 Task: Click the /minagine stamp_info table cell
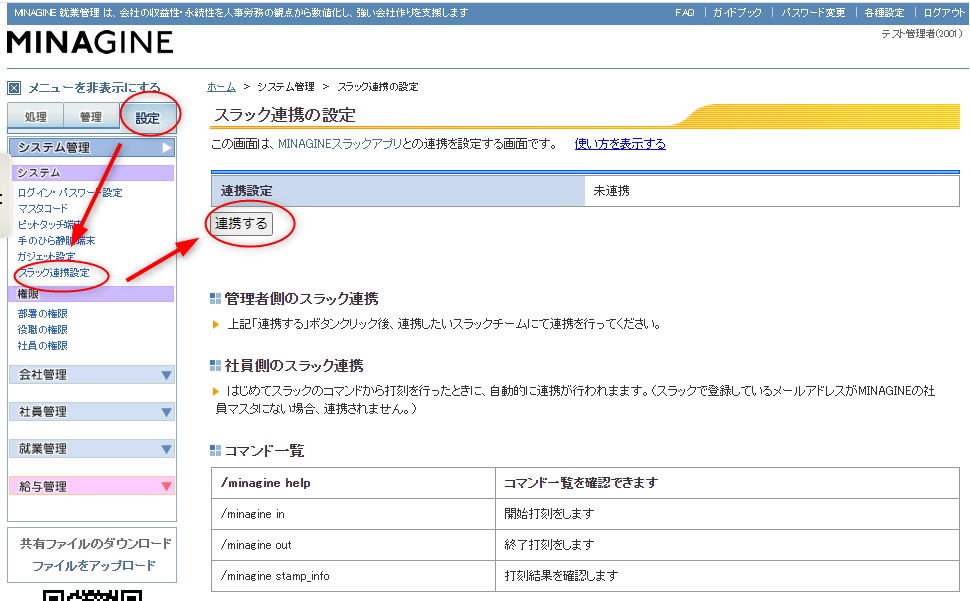coord(353,576)
